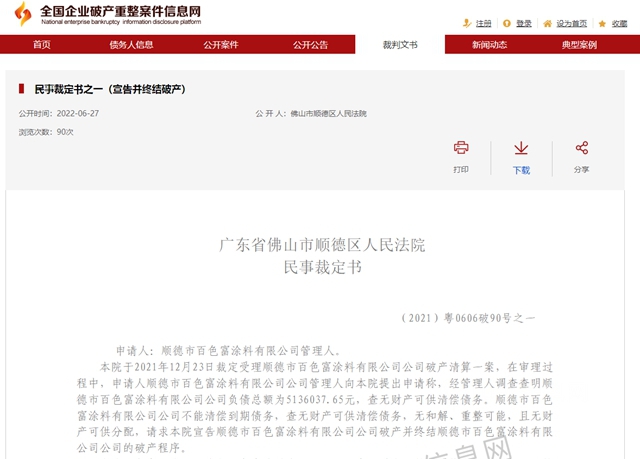Click the flame logo of the bankruptcy site
The image size is (640, 459).
pyautogui.click(x=23, y=14)
